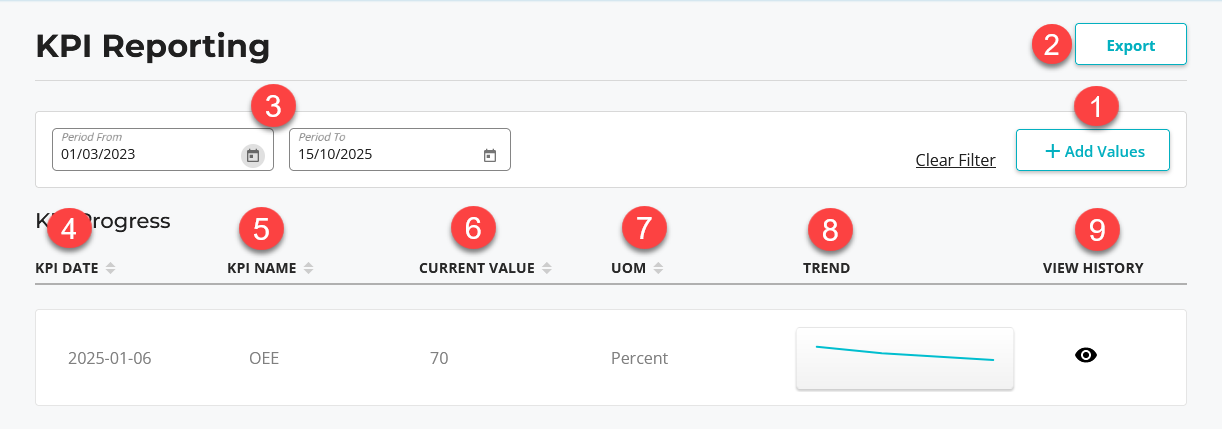1222x429 pixels.
Task: Click the 2025-01-06 KPI date cell
Action: 110,358
